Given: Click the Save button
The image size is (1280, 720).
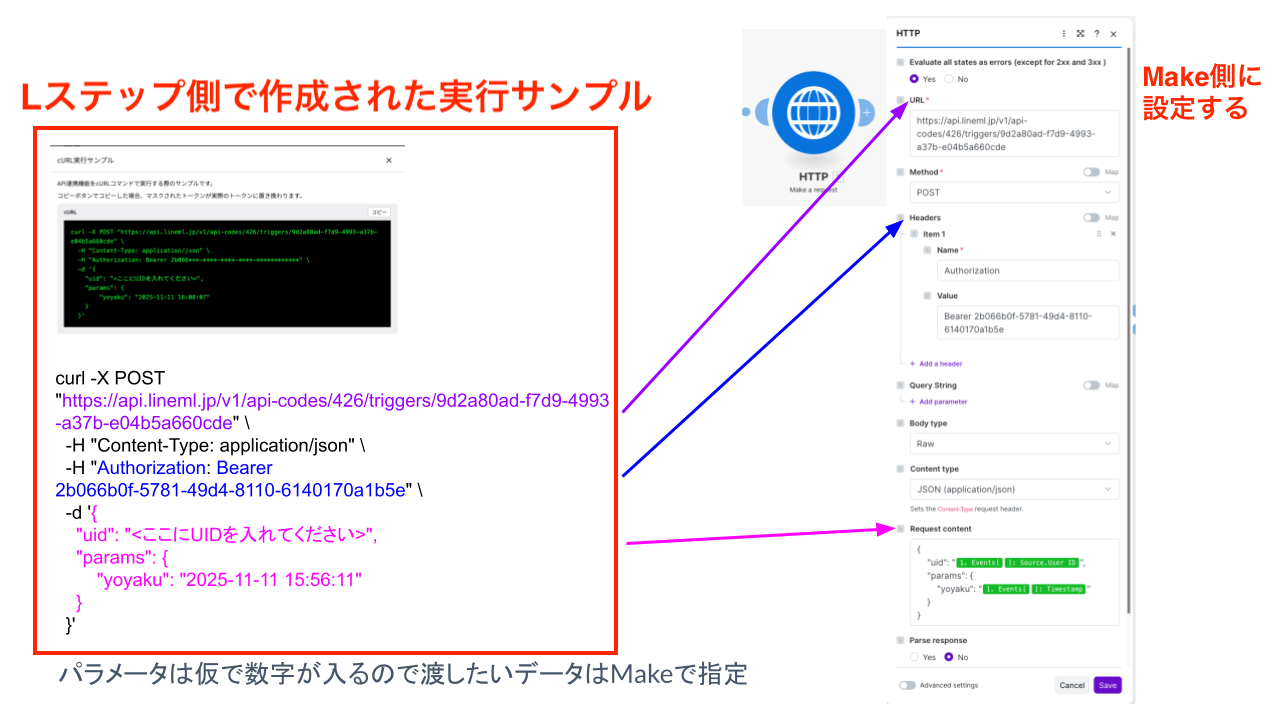Looking at the screenshot, I should click(x=1107, y=685).
